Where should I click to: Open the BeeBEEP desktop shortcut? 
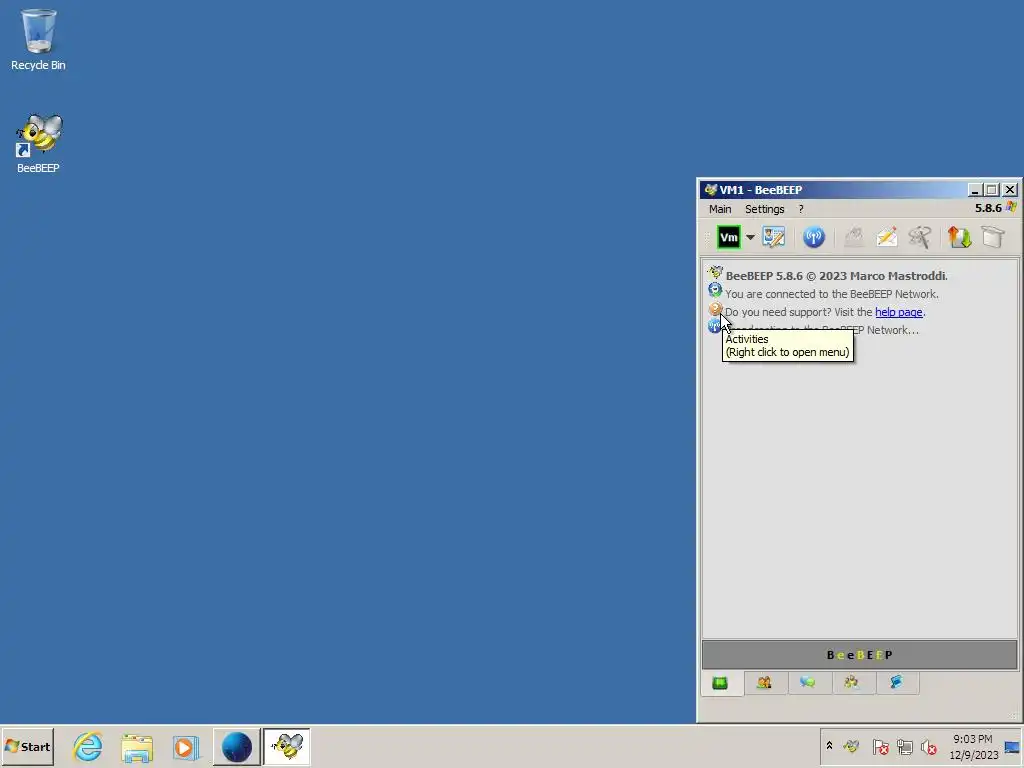[38, 144]
